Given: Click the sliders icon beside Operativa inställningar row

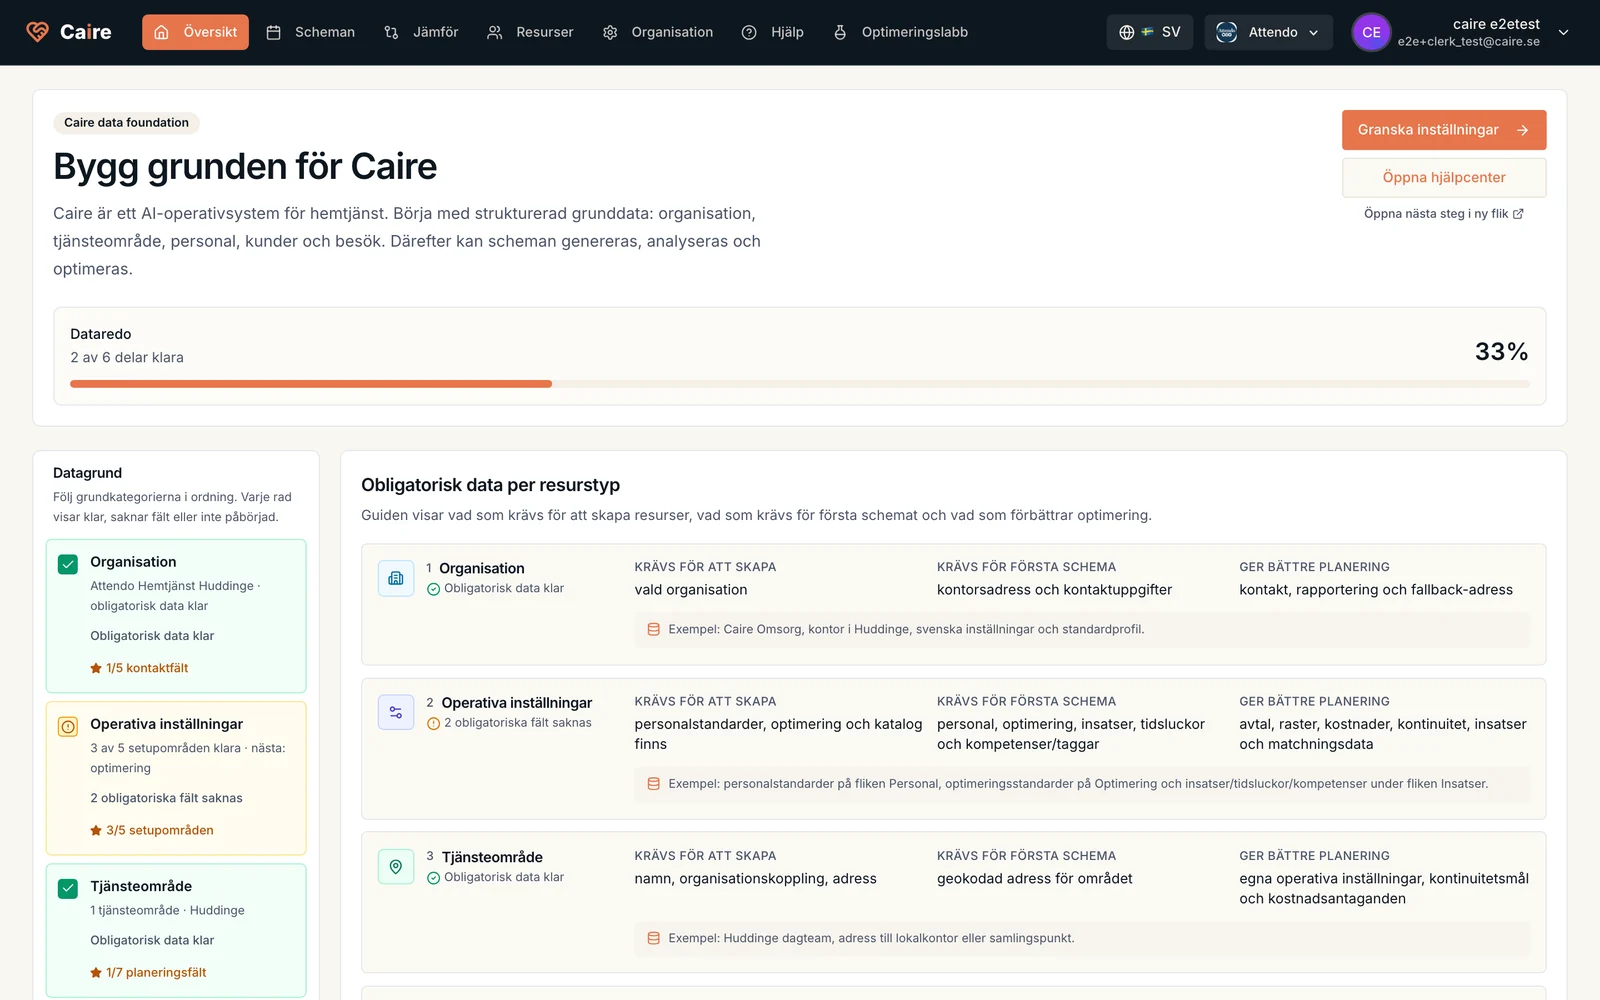Looking at the screenshot, I should click(396, 712).
